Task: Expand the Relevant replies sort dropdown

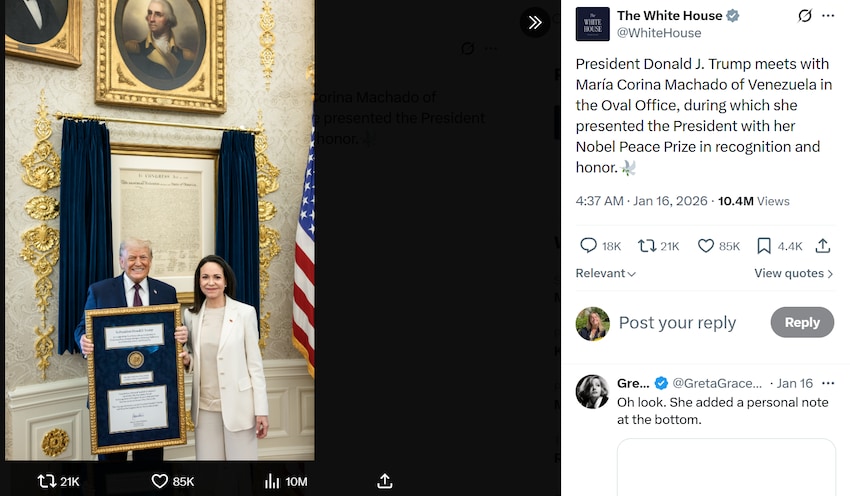Action: [606, 274]
